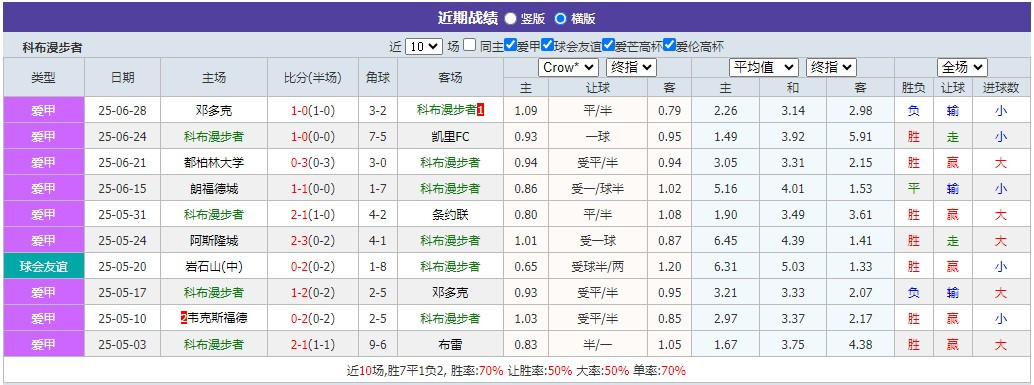The image size is (1034, 385).
Task: Open the 终指 dropdown next to Crow*
Action: click(x=631, y=67)
